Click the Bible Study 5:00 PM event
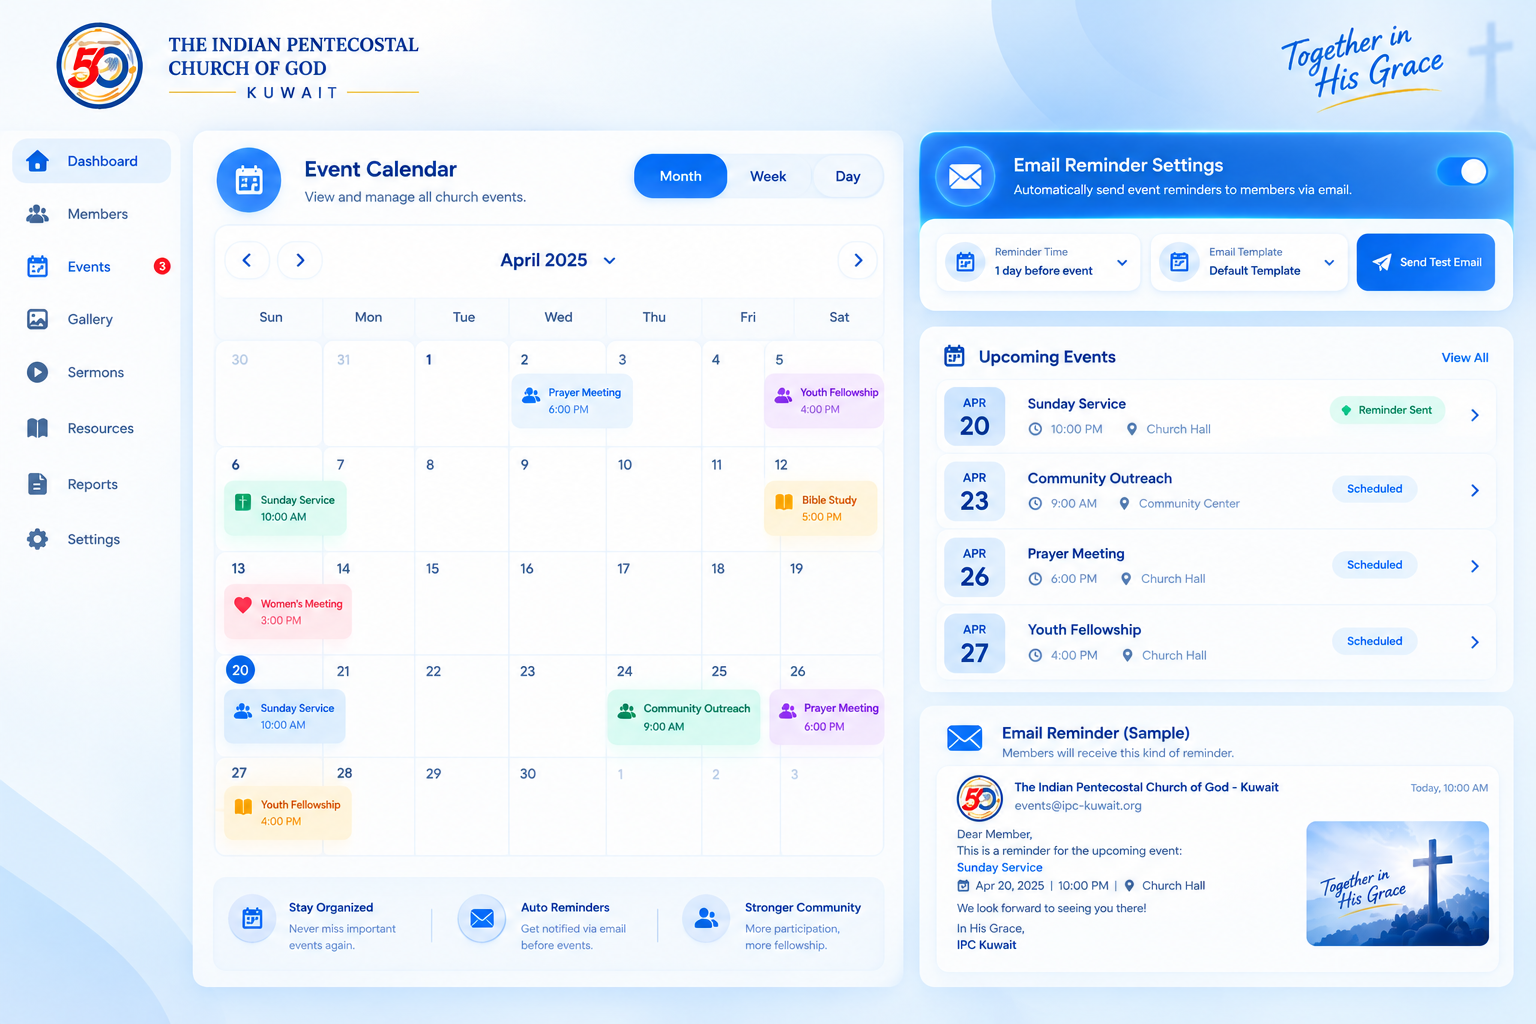This screenshot has height=1024, width=1536. click(821, 508)
